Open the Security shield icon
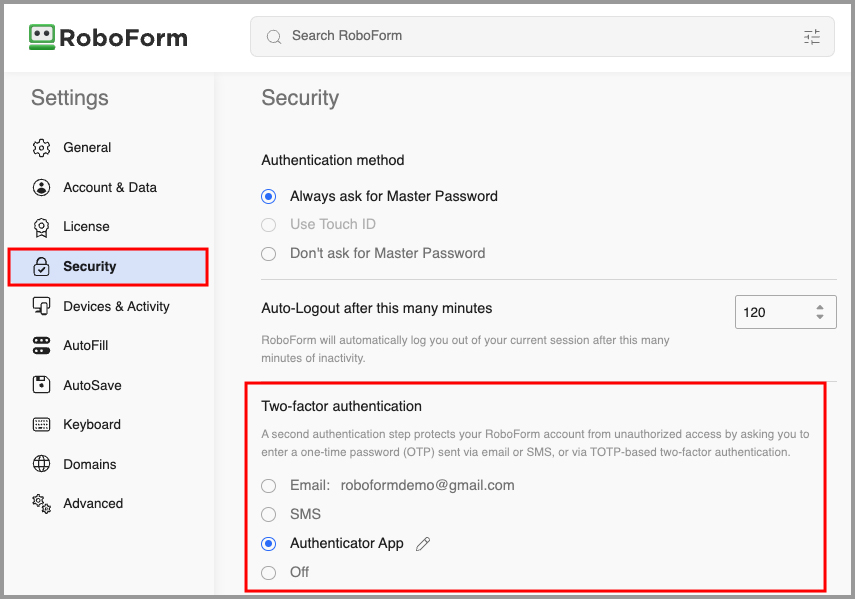This screenshot has height=599, width=855. pyautogui.click(x=41, y=266)
